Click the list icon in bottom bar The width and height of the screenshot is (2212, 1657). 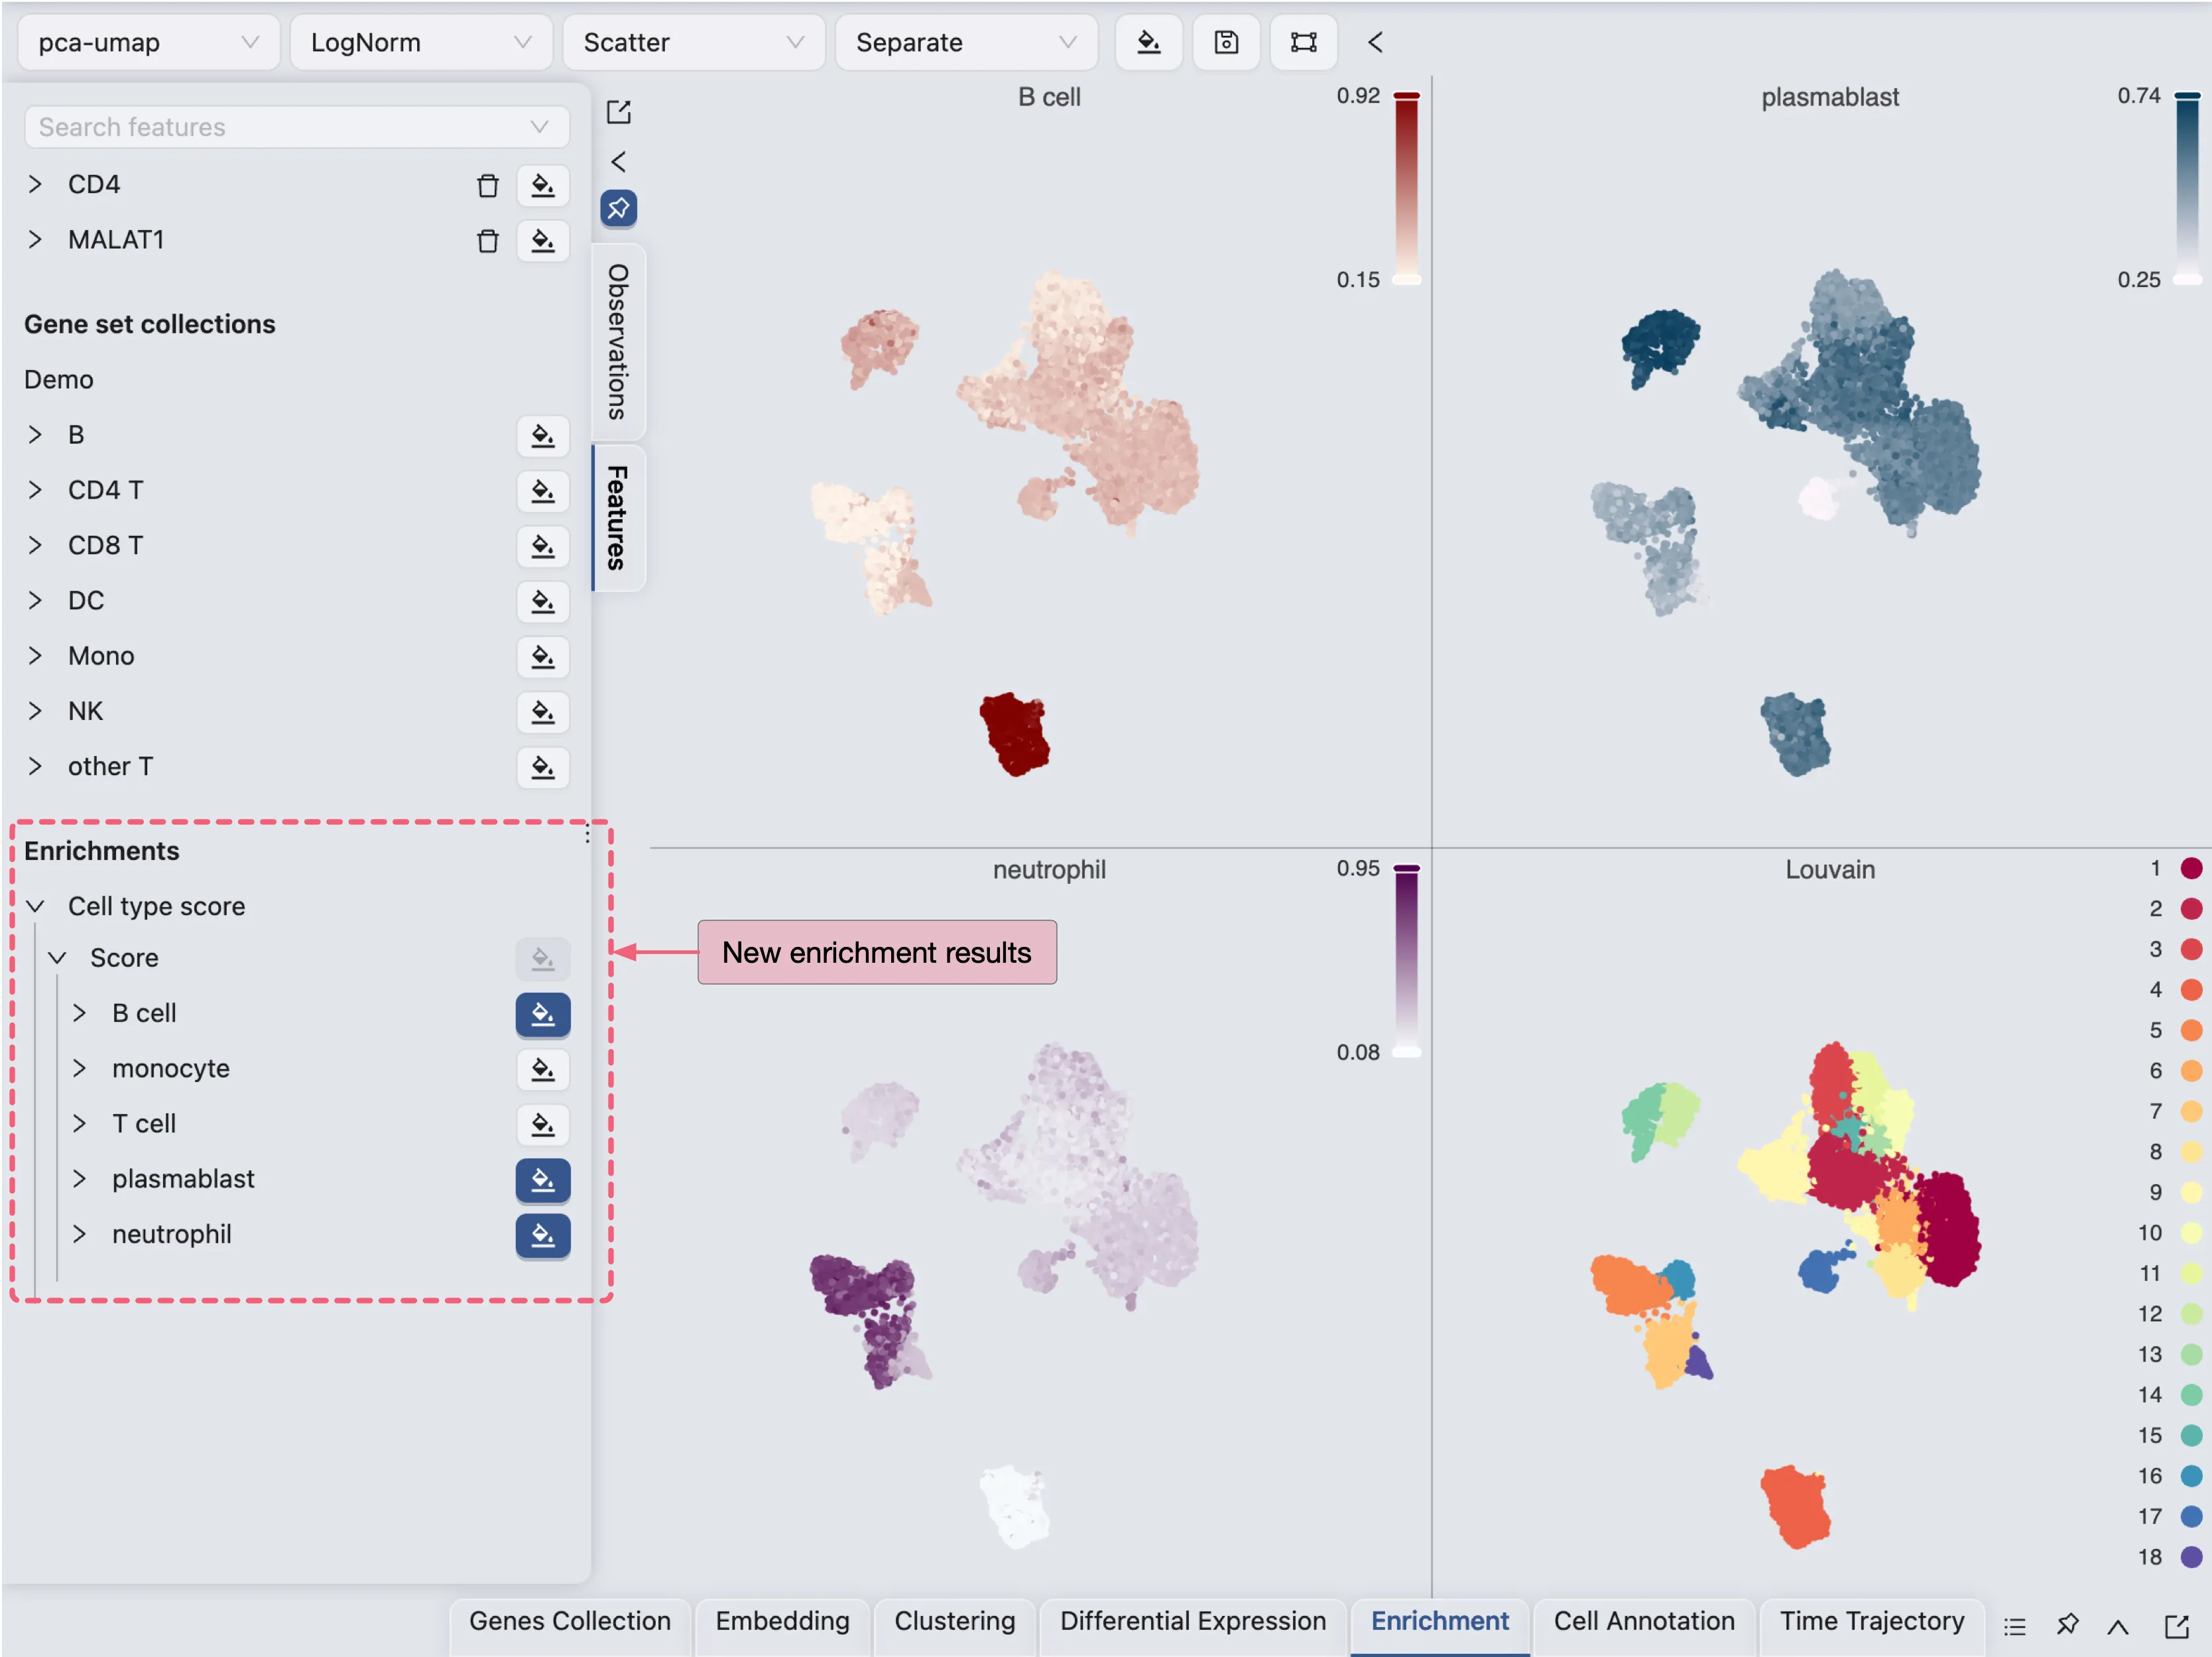pyautogui.click(x=2014, y=1626)
